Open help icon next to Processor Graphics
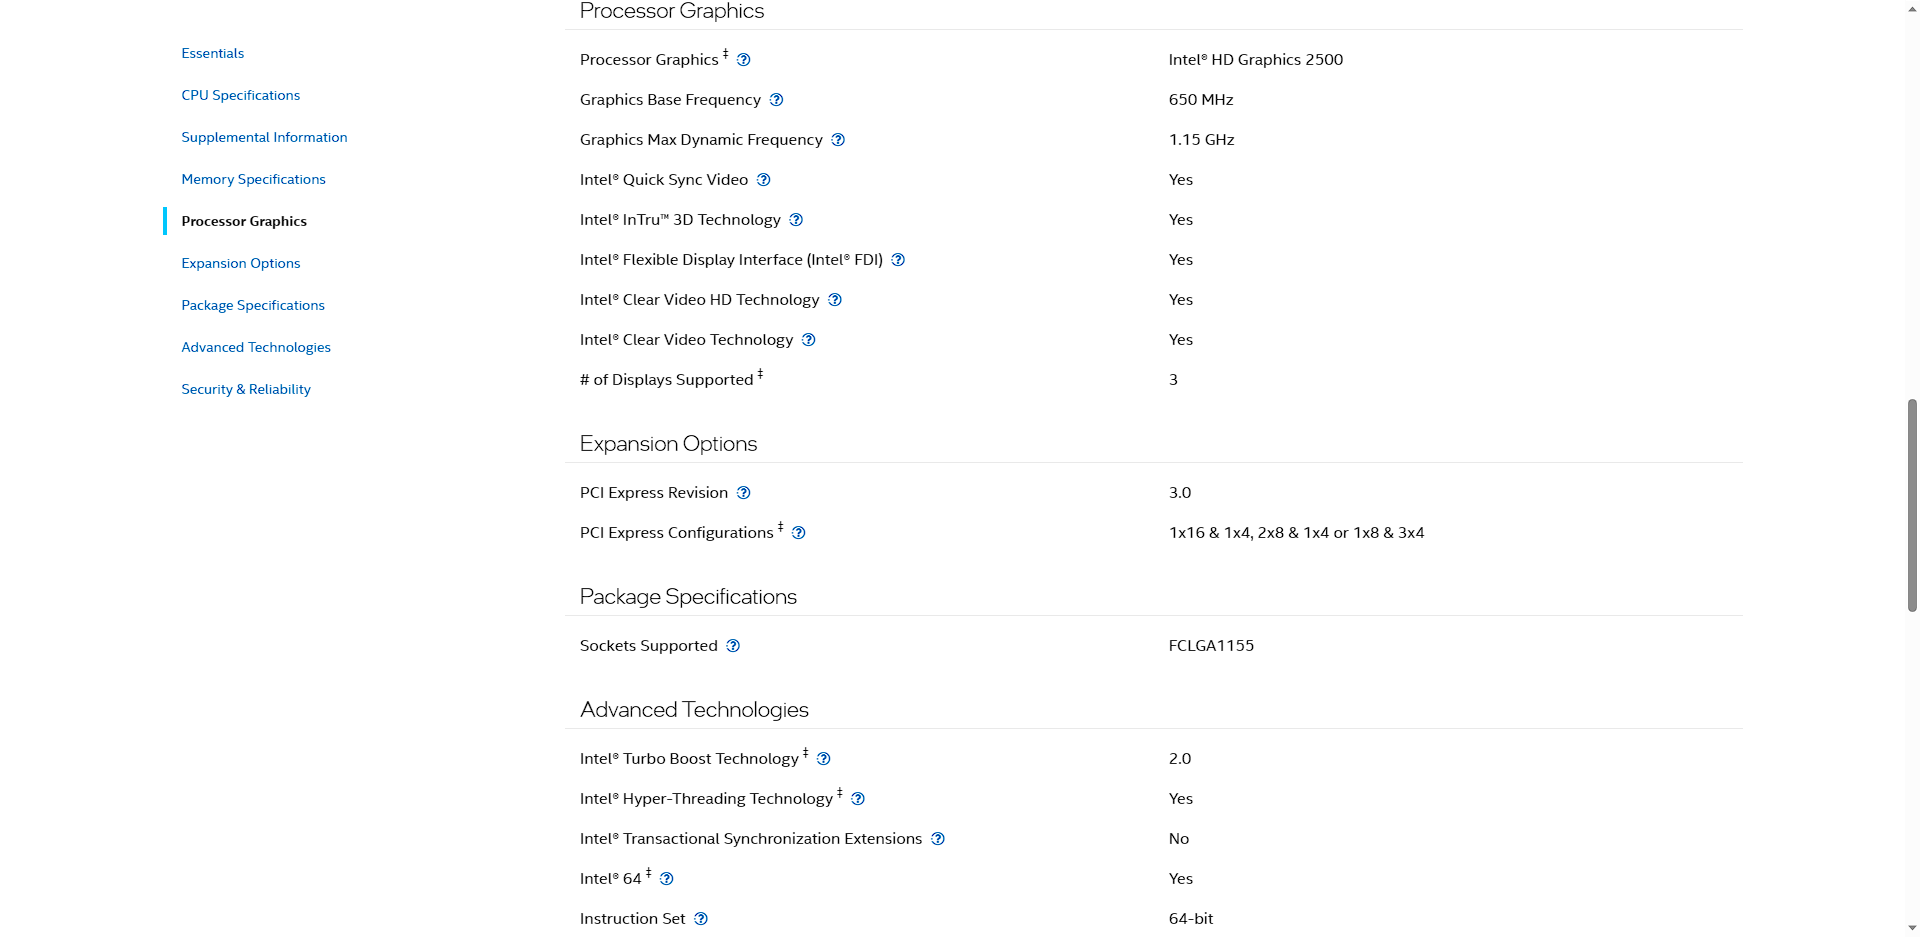Viewport: 1920px width, 937px height. click(x=743, y=60)
